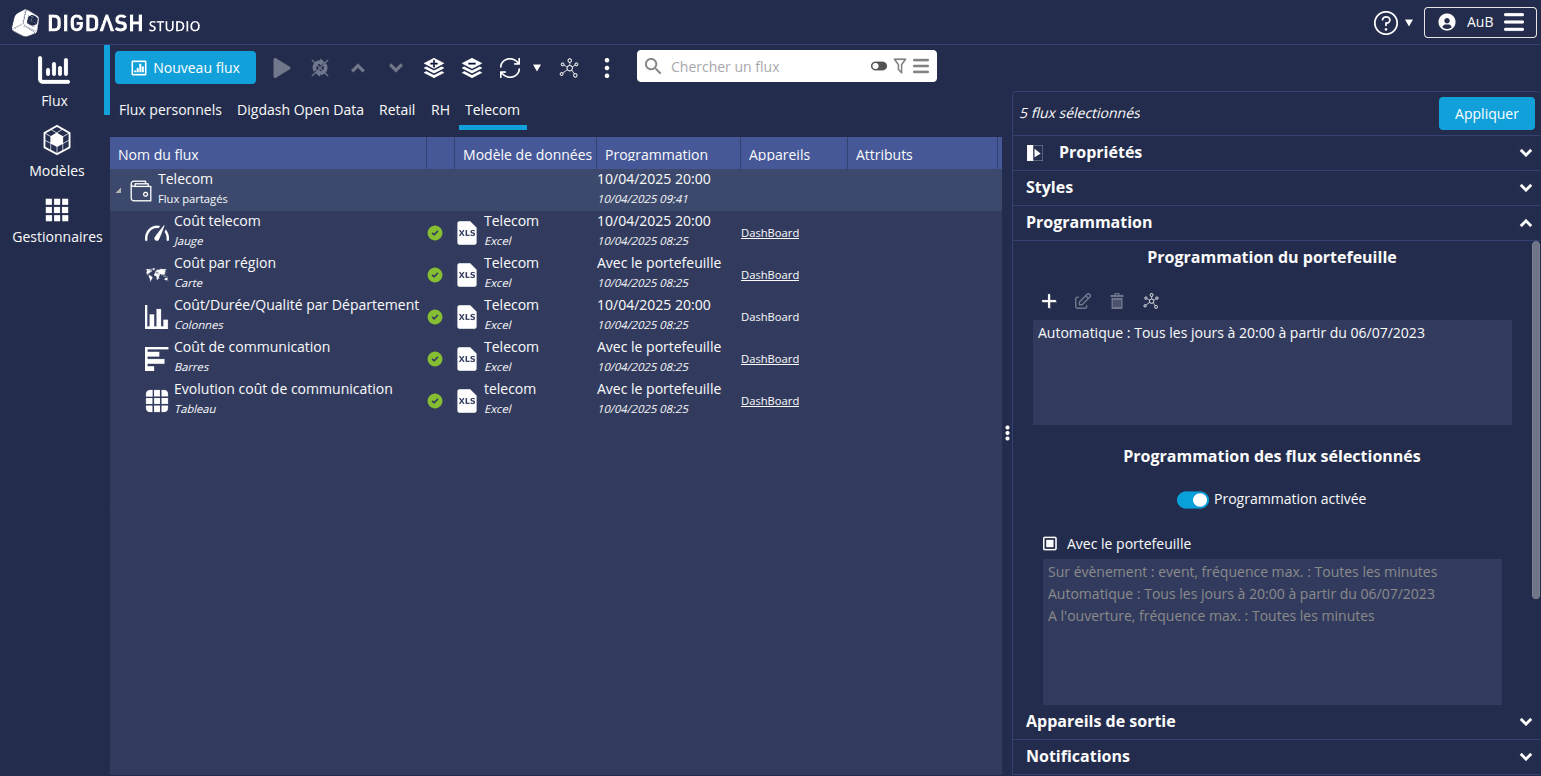This screenshot has width=1541, height=776.
Task: Click the play/run flow icon in toolbar
Action: pyautogui.click(x=282, y=68)
